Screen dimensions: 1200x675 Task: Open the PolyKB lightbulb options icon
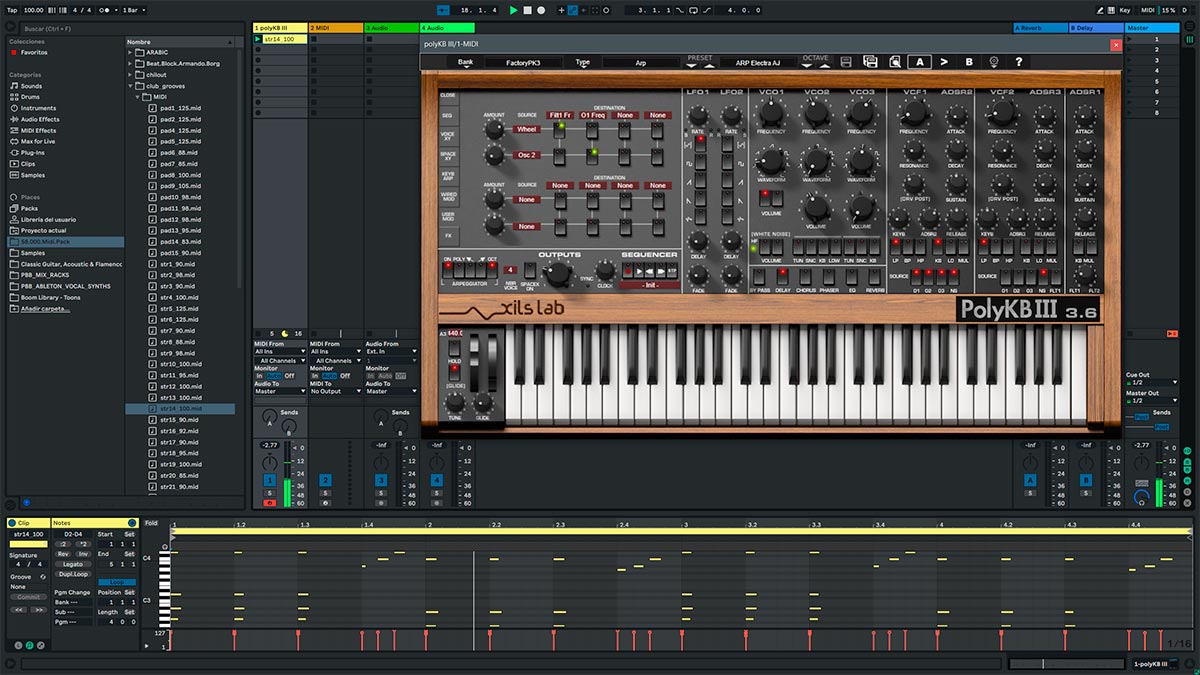click(x=994, y=62)
